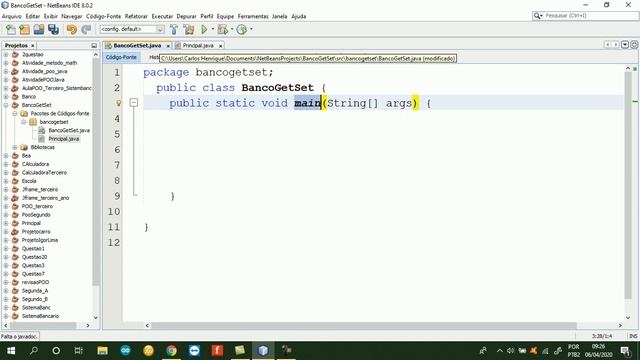Click the Redo toolbar icon
The width and height of the screenshot is (640, 360).
(x=86, y=29)
